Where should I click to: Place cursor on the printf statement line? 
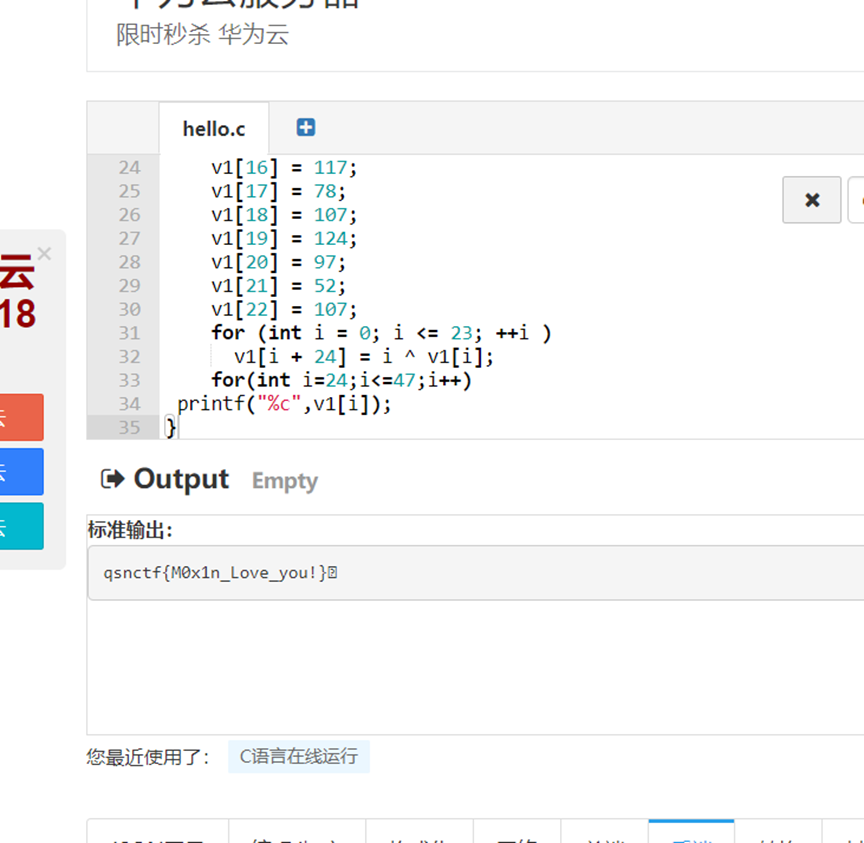click(285, 404)
